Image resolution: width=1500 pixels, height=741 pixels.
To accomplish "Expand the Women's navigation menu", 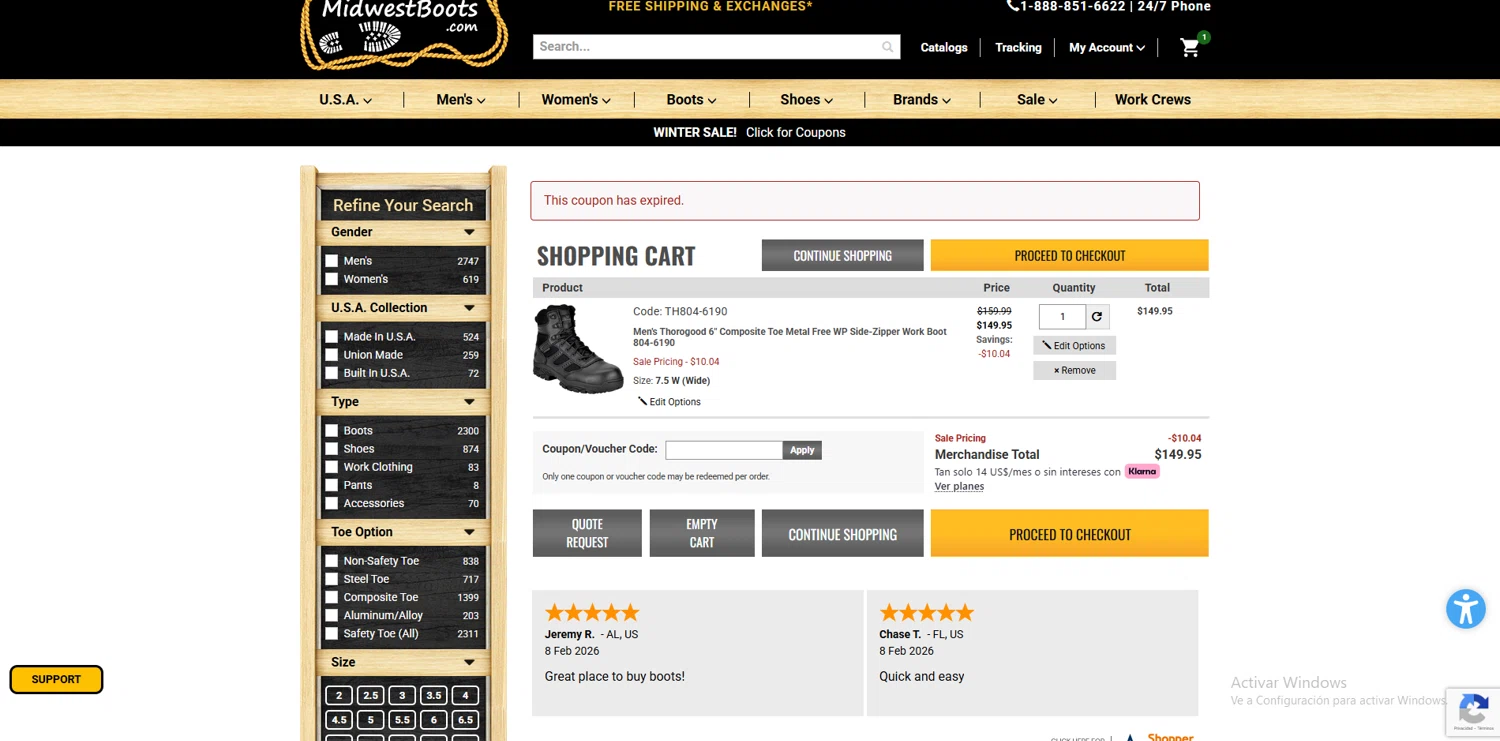I will pyautogui.click(x=576, y=99).
